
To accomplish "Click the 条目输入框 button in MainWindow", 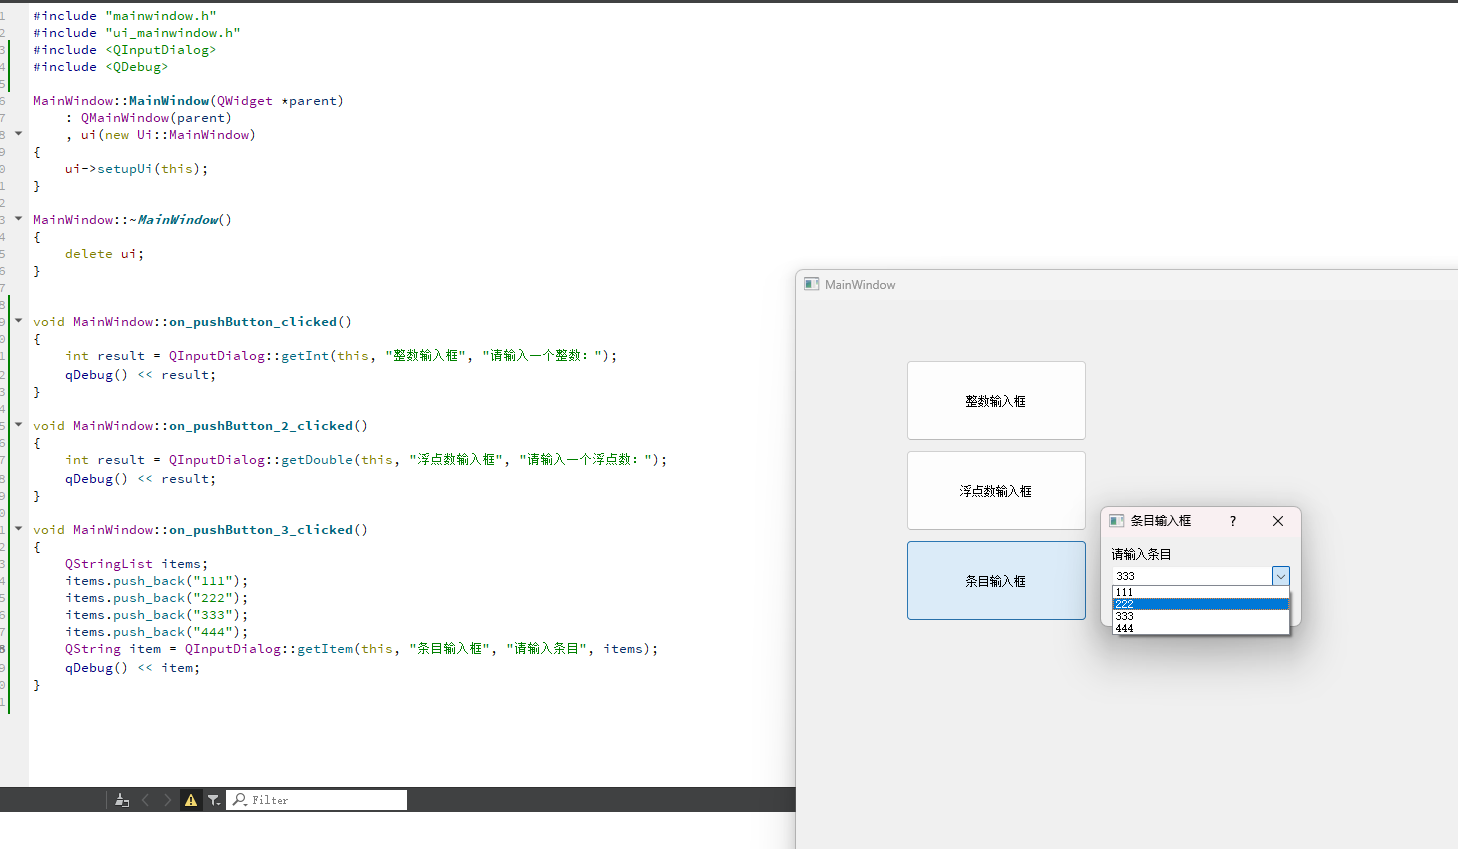I will 995,580.
